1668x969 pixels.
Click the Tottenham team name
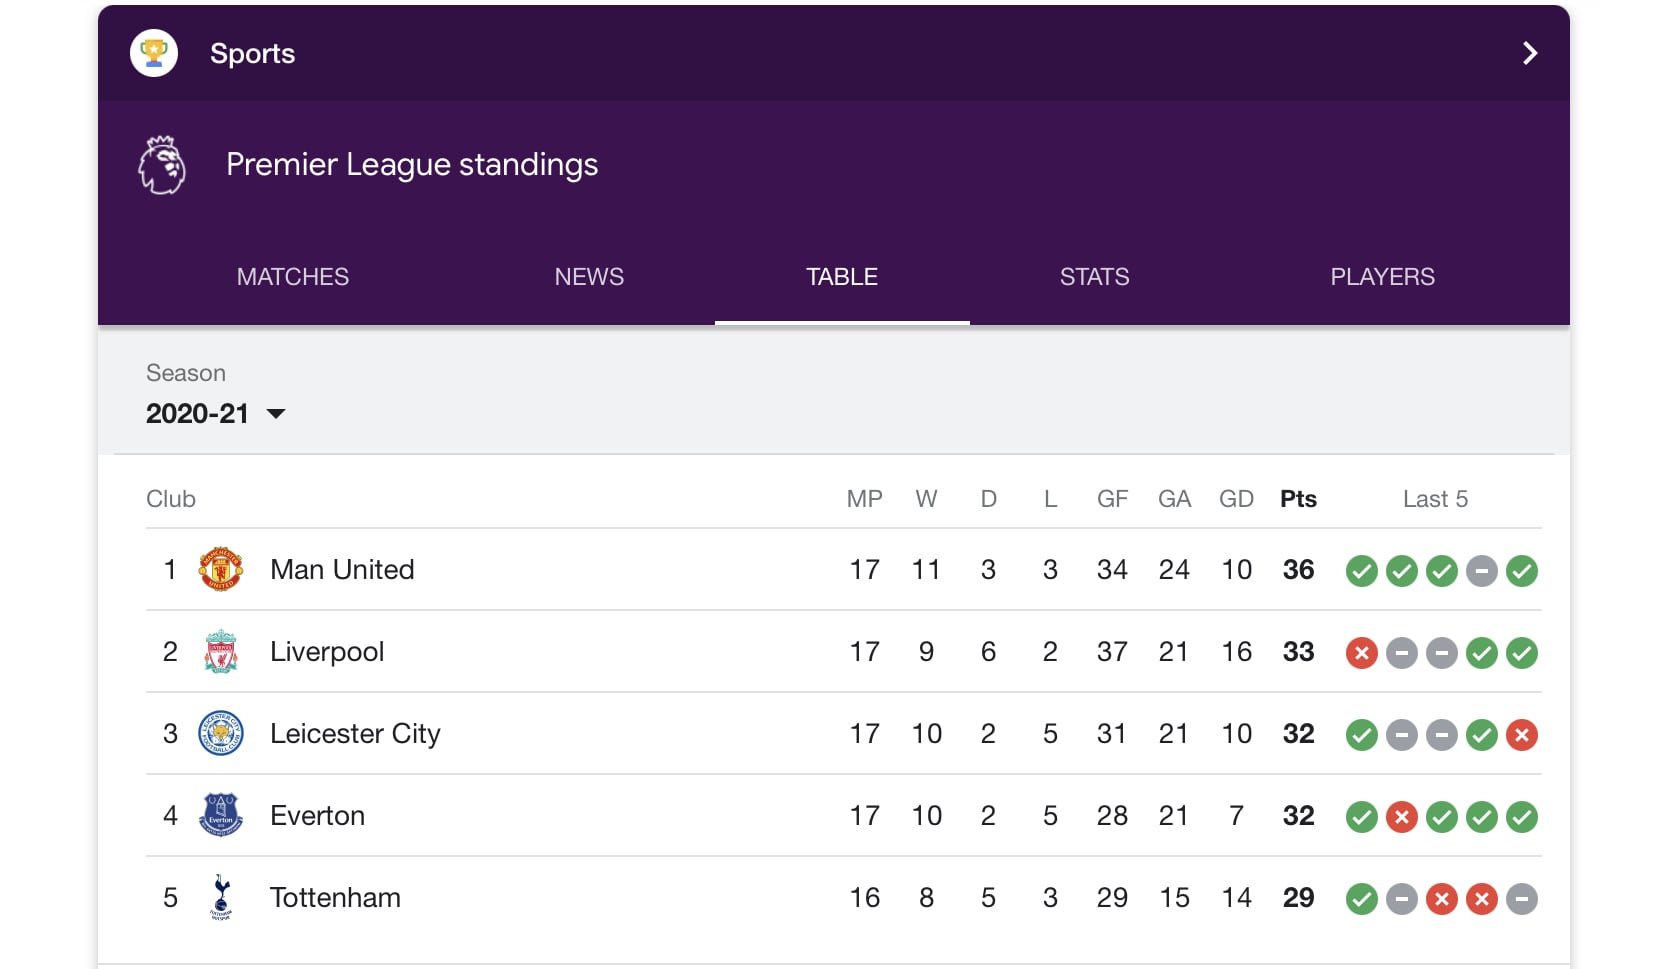335,898
